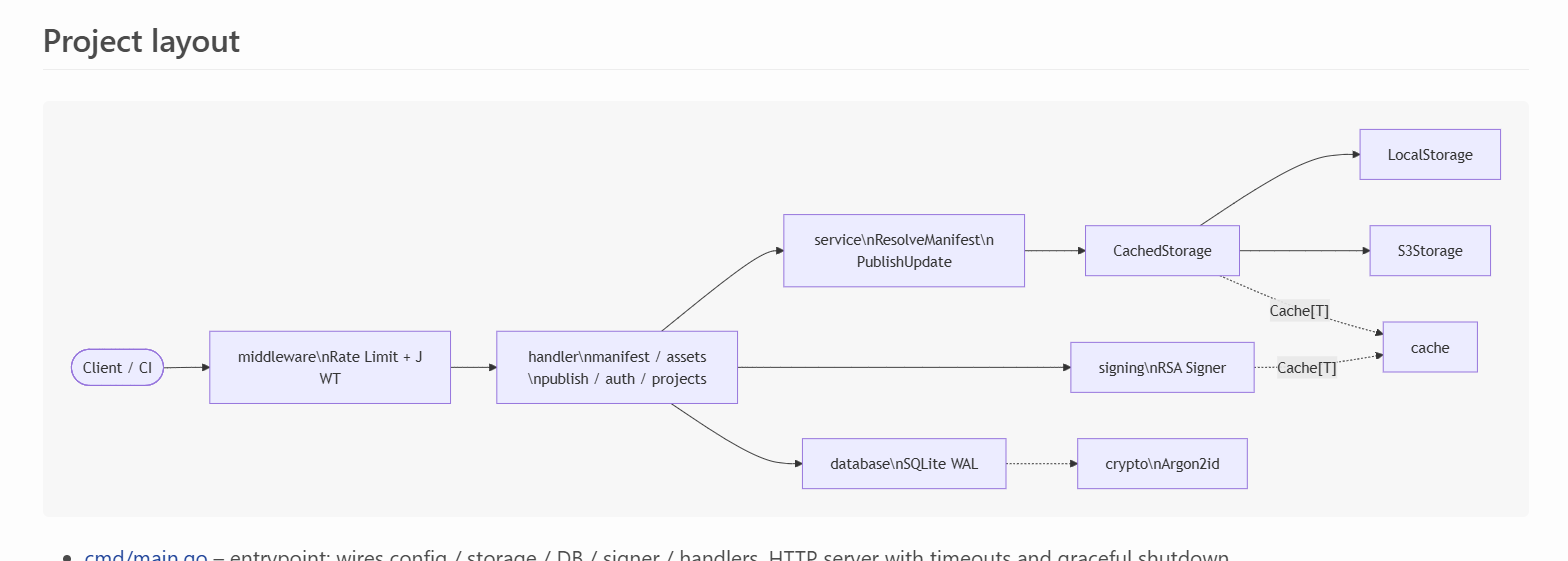Select the service ResolveManifest PublishUpdate node
1568x561 pixels.
[x=903, y=250]
